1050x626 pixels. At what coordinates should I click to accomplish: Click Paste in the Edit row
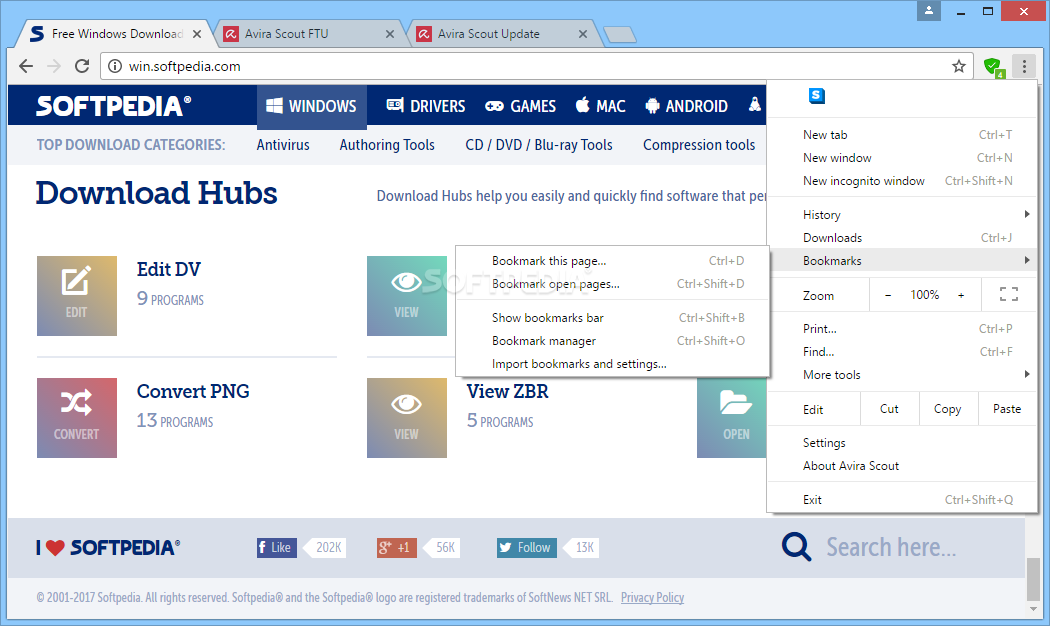(x=1006, y=409)
